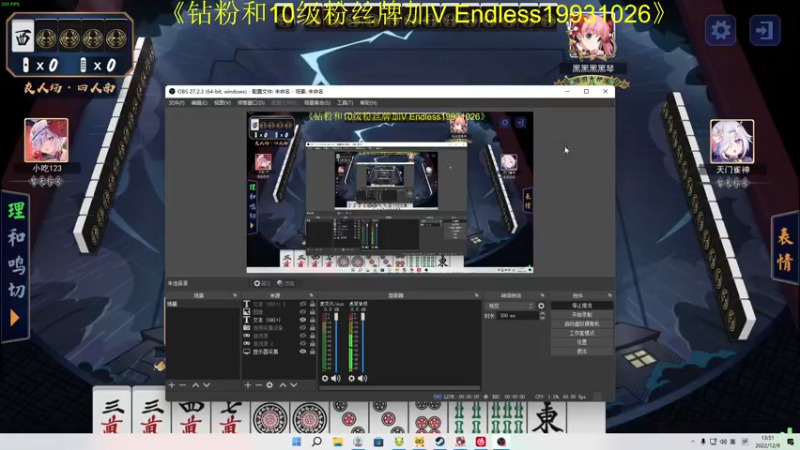Open 视图(V) menu in OBS
The height and width of the screenshot is (450, 800).
coord(222,103)
